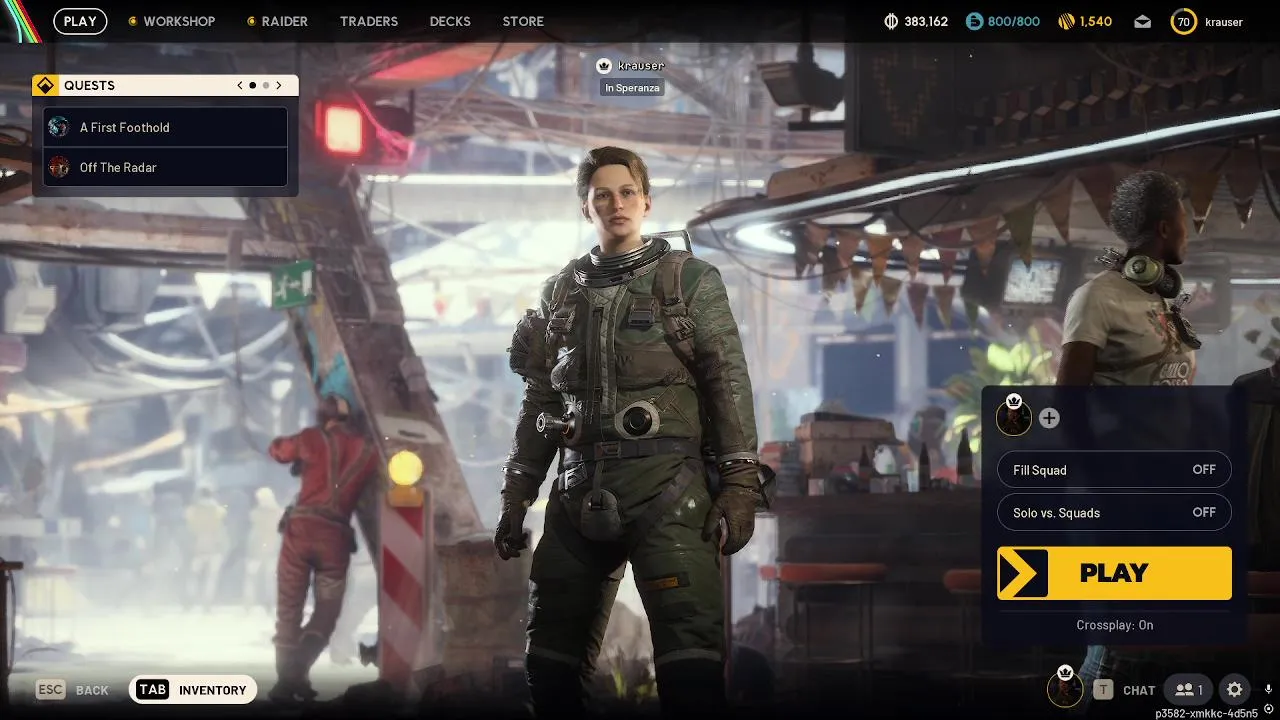This screenshot has height=720, width=1280.
Task: Click the icon for Off The Radar quest
Action: click(x=60, y=167)
